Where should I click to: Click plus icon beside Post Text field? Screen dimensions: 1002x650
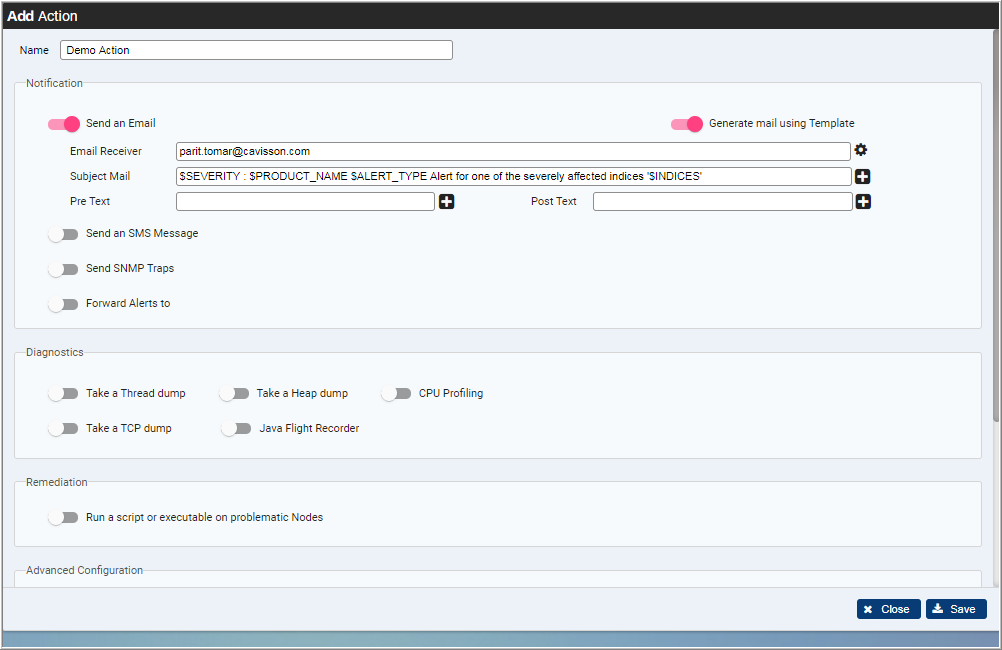click(863, 201)
